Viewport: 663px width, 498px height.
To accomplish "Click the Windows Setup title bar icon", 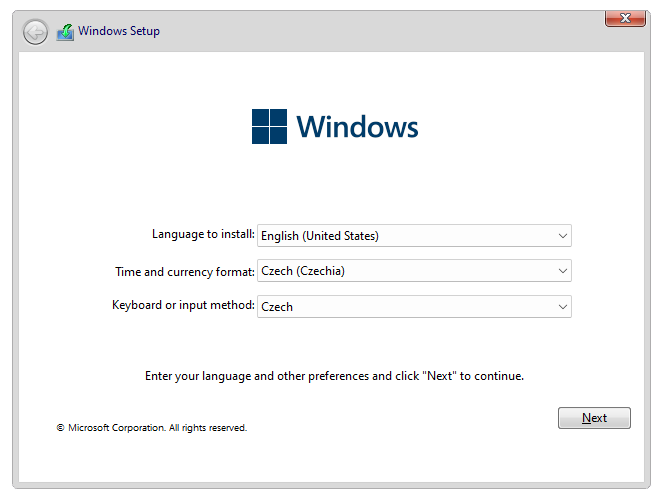I will [65, 32].
